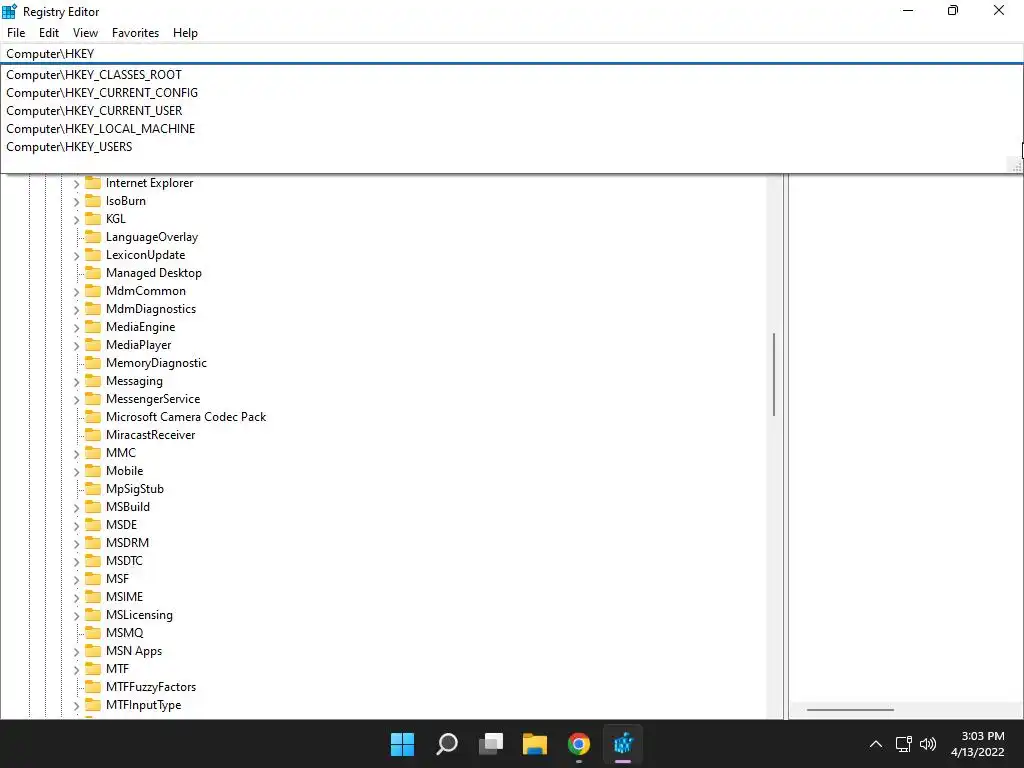Click the MiracastReceiver folder icon
Viewport: 1024px width, 768px height.
click(x=93, y=434)
